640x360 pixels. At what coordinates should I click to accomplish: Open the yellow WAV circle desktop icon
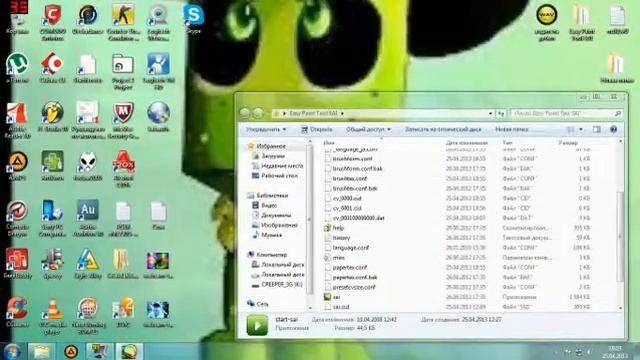pos(547,22)
